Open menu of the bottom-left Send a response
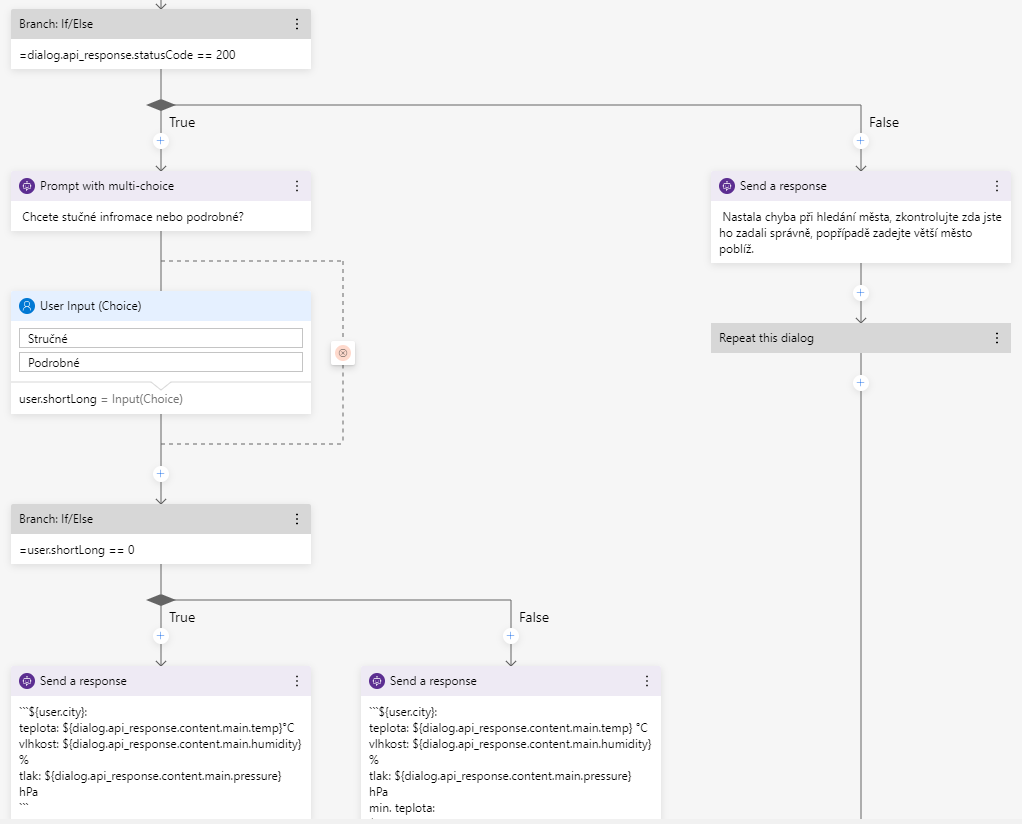1022x824 pixels. pos(296,681)
